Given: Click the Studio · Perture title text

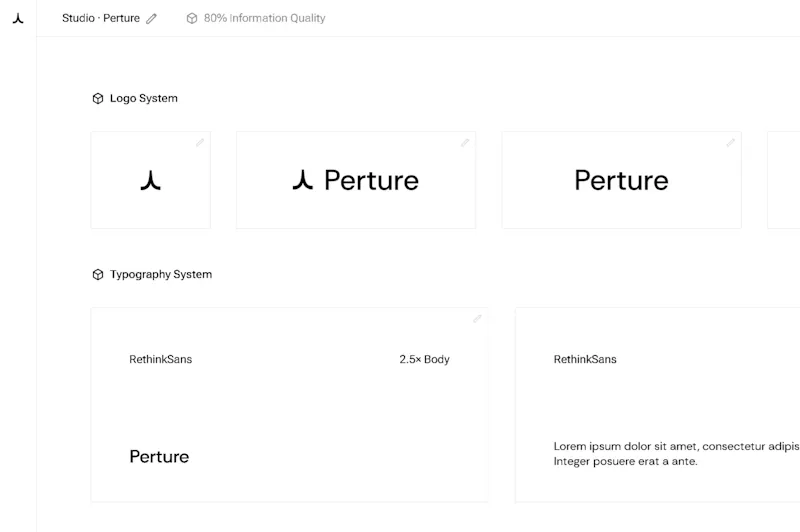Looking at the screenshot, I should tap(101, 18).
